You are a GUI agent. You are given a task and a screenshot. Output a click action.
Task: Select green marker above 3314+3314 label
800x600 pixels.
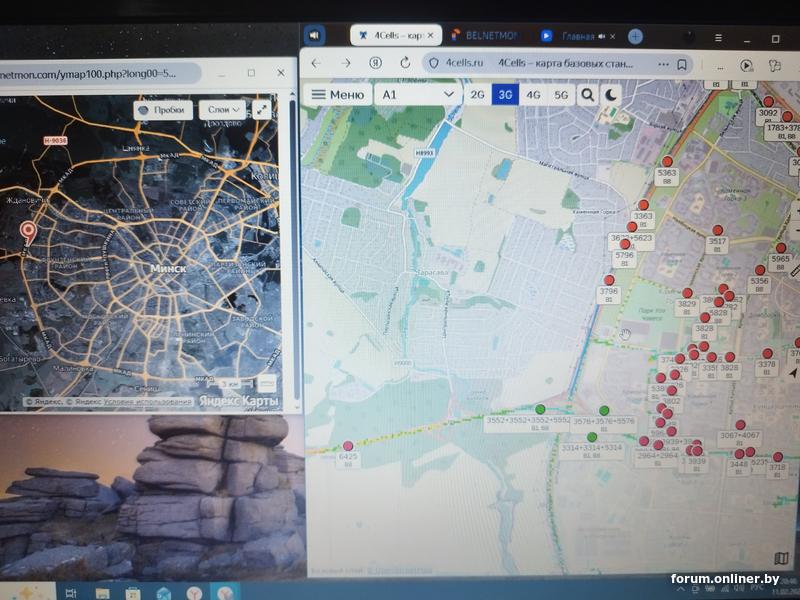click(x=591, y=437)
